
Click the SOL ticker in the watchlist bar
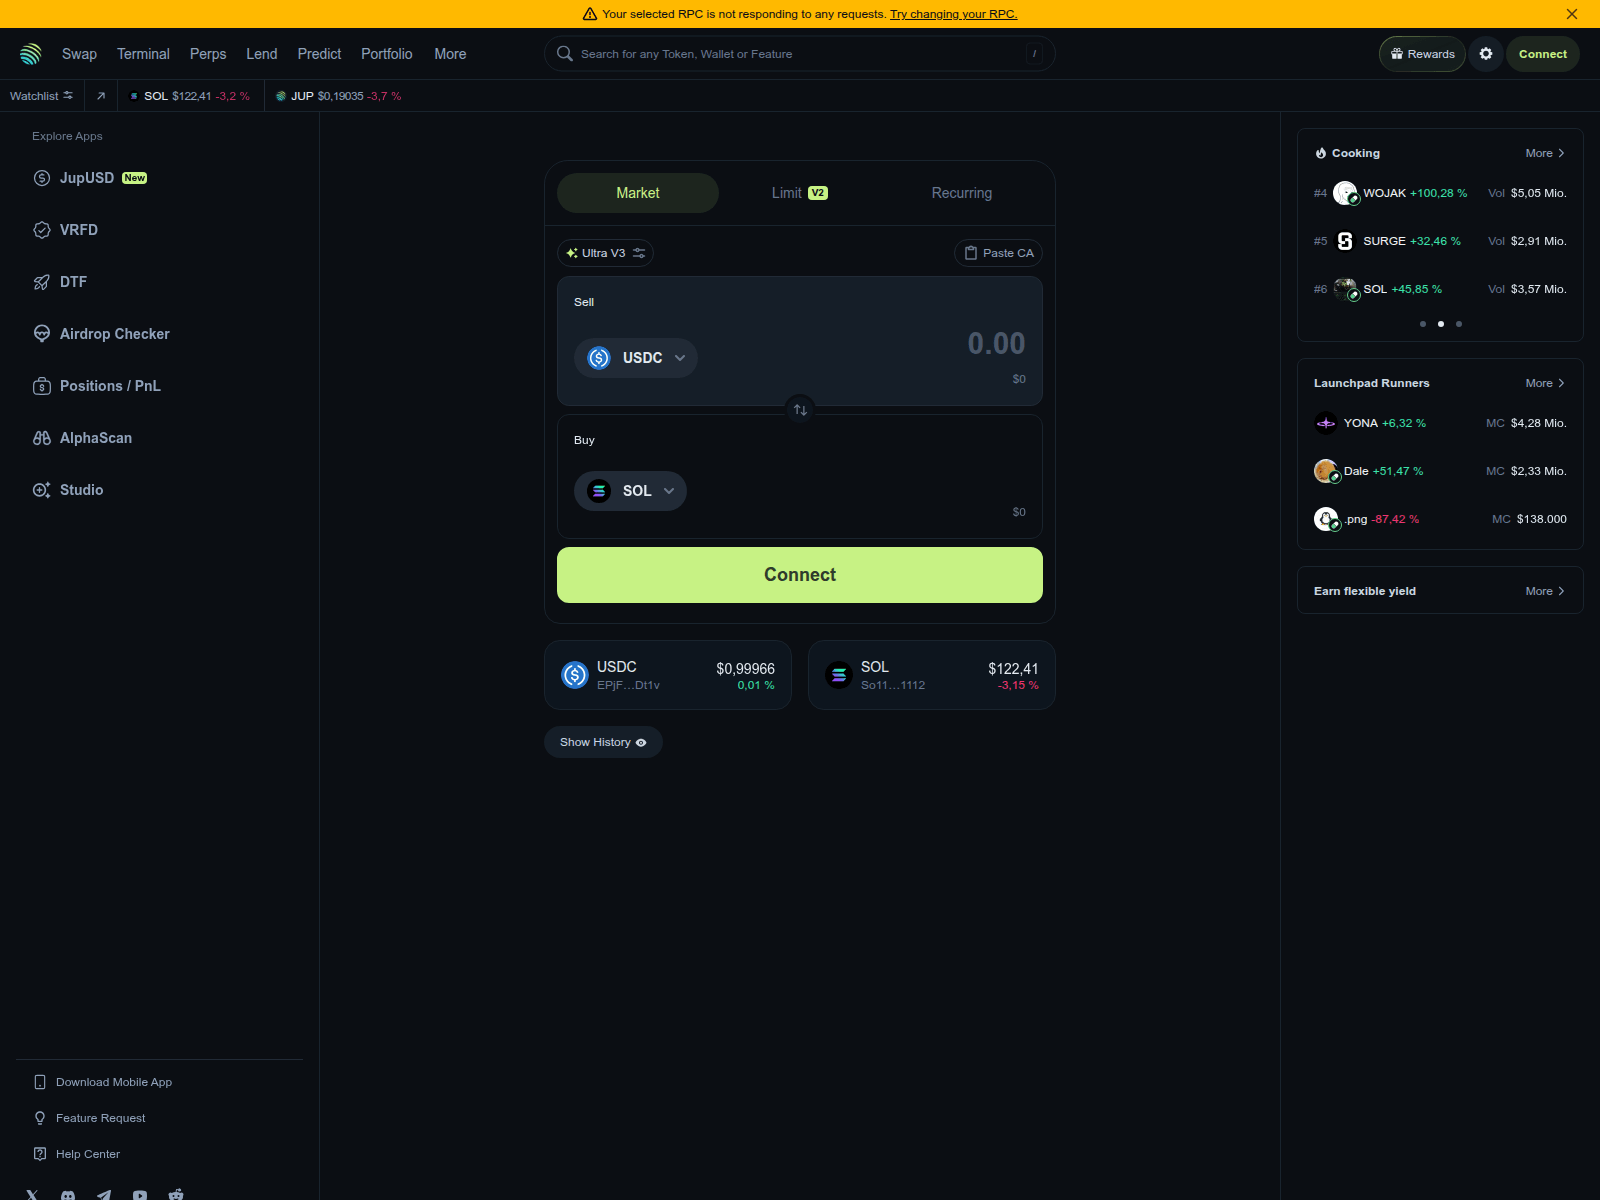tap(190, 96)
